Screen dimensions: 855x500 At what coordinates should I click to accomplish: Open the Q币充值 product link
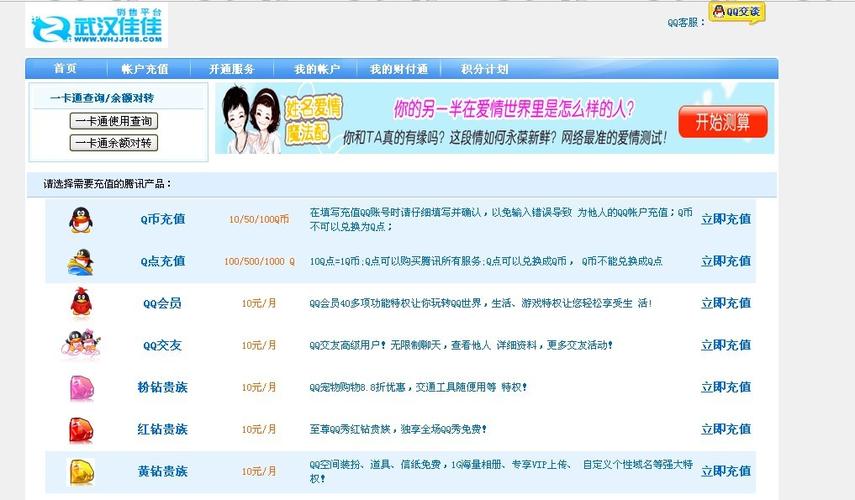[162, 219]
